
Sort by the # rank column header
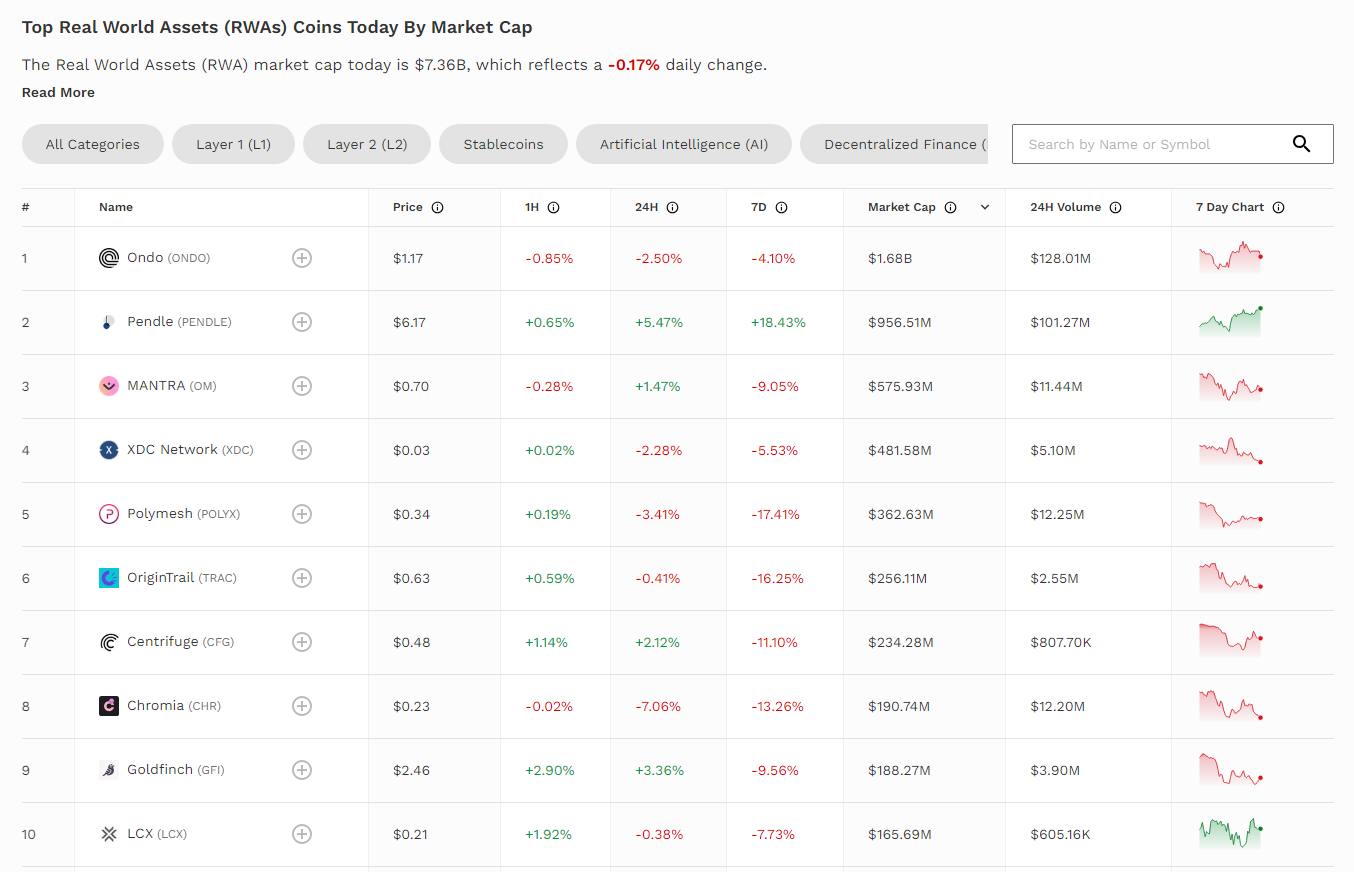pos(25,207)
